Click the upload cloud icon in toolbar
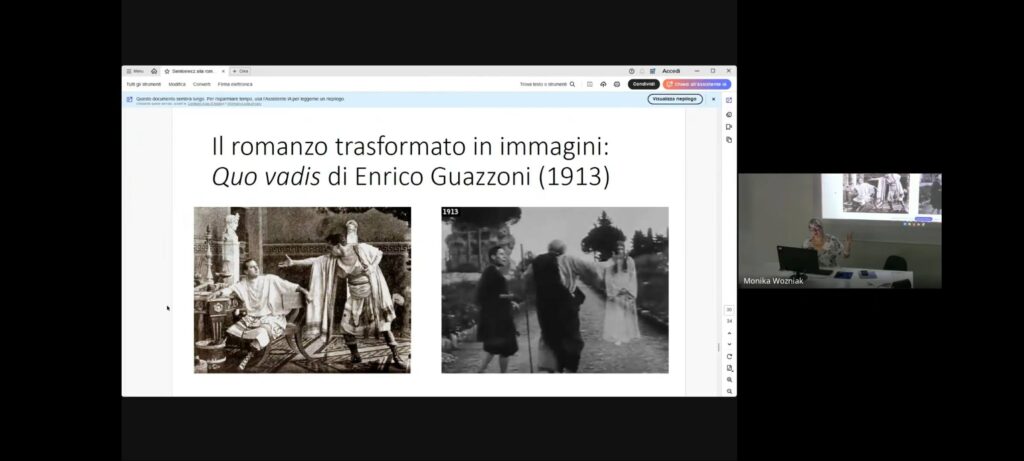Screen dimensions: 1024x461 coord(603,84)
